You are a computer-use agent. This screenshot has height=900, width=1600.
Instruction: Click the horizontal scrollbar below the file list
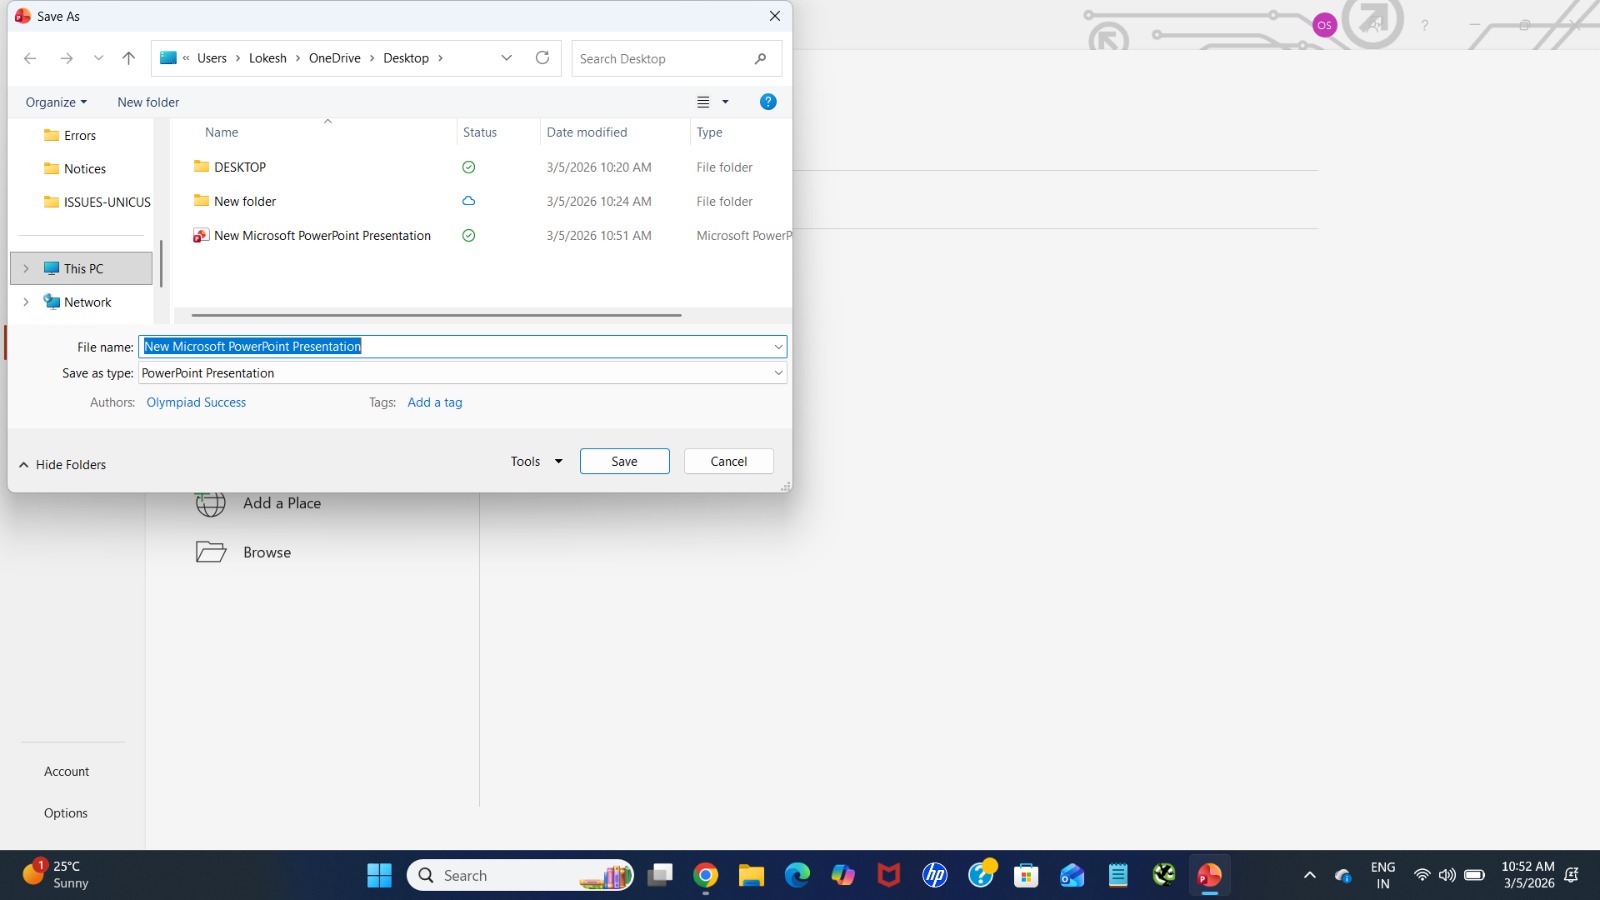(433, 314)
